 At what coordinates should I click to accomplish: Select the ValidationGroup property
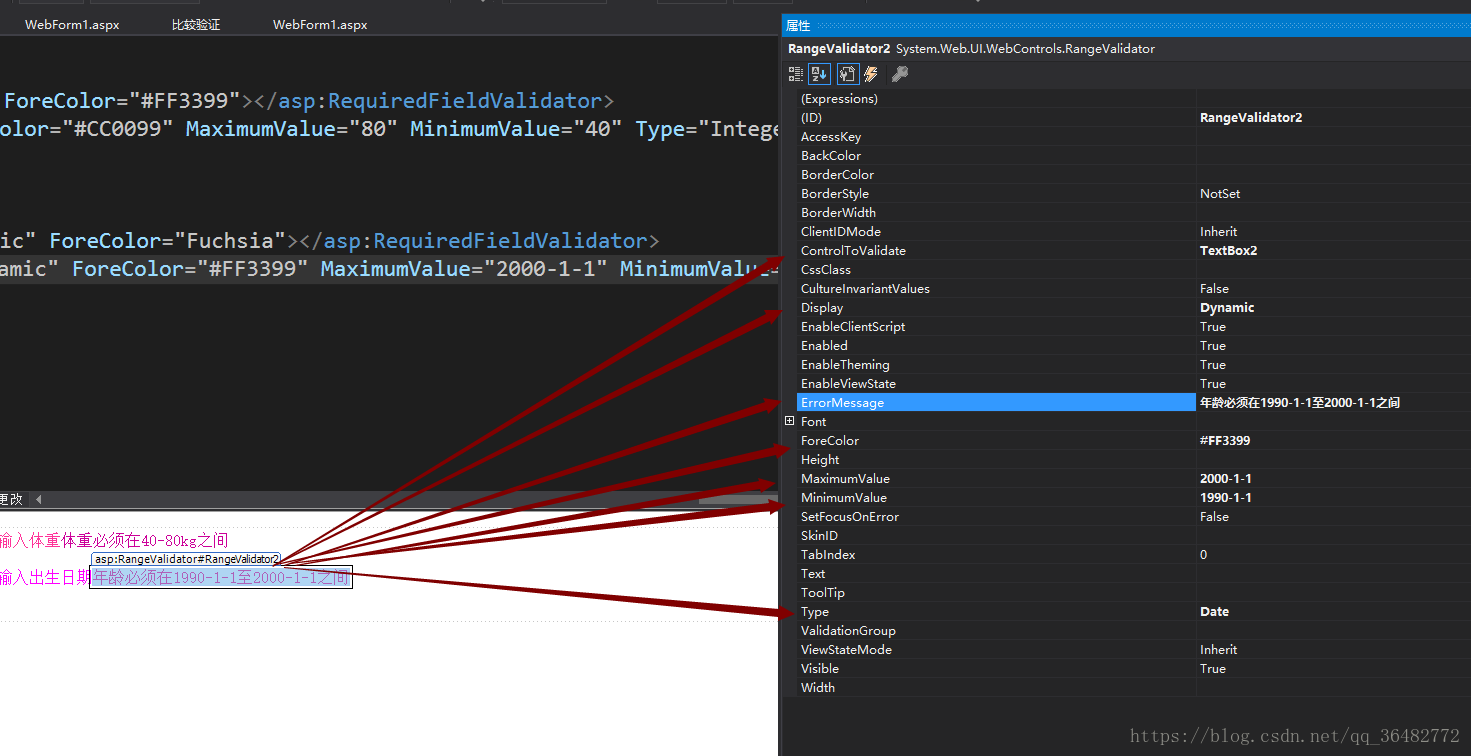pyautogui.click(x=848, y=631)
